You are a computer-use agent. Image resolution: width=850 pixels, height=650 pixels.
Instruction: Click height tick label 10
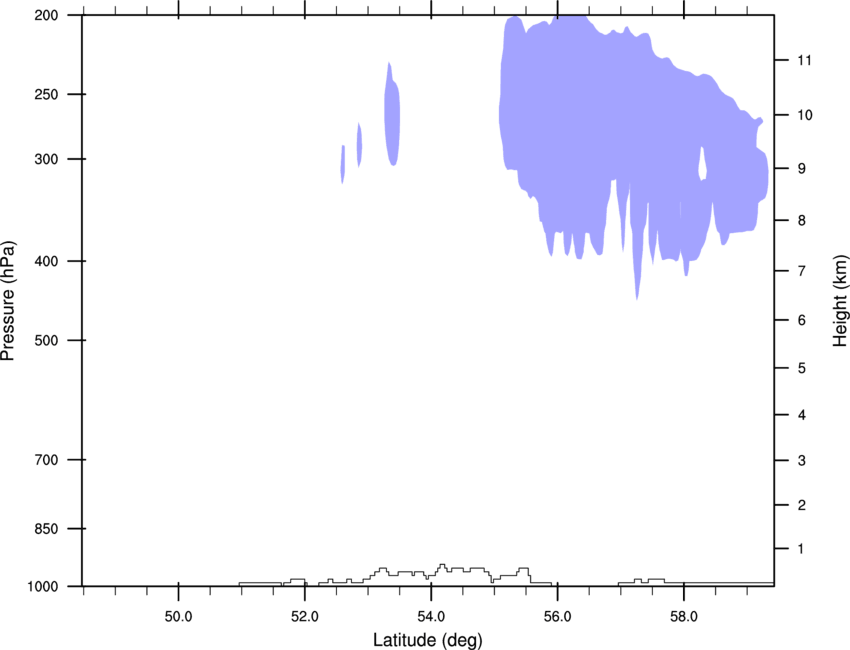[x=804, y=115]
